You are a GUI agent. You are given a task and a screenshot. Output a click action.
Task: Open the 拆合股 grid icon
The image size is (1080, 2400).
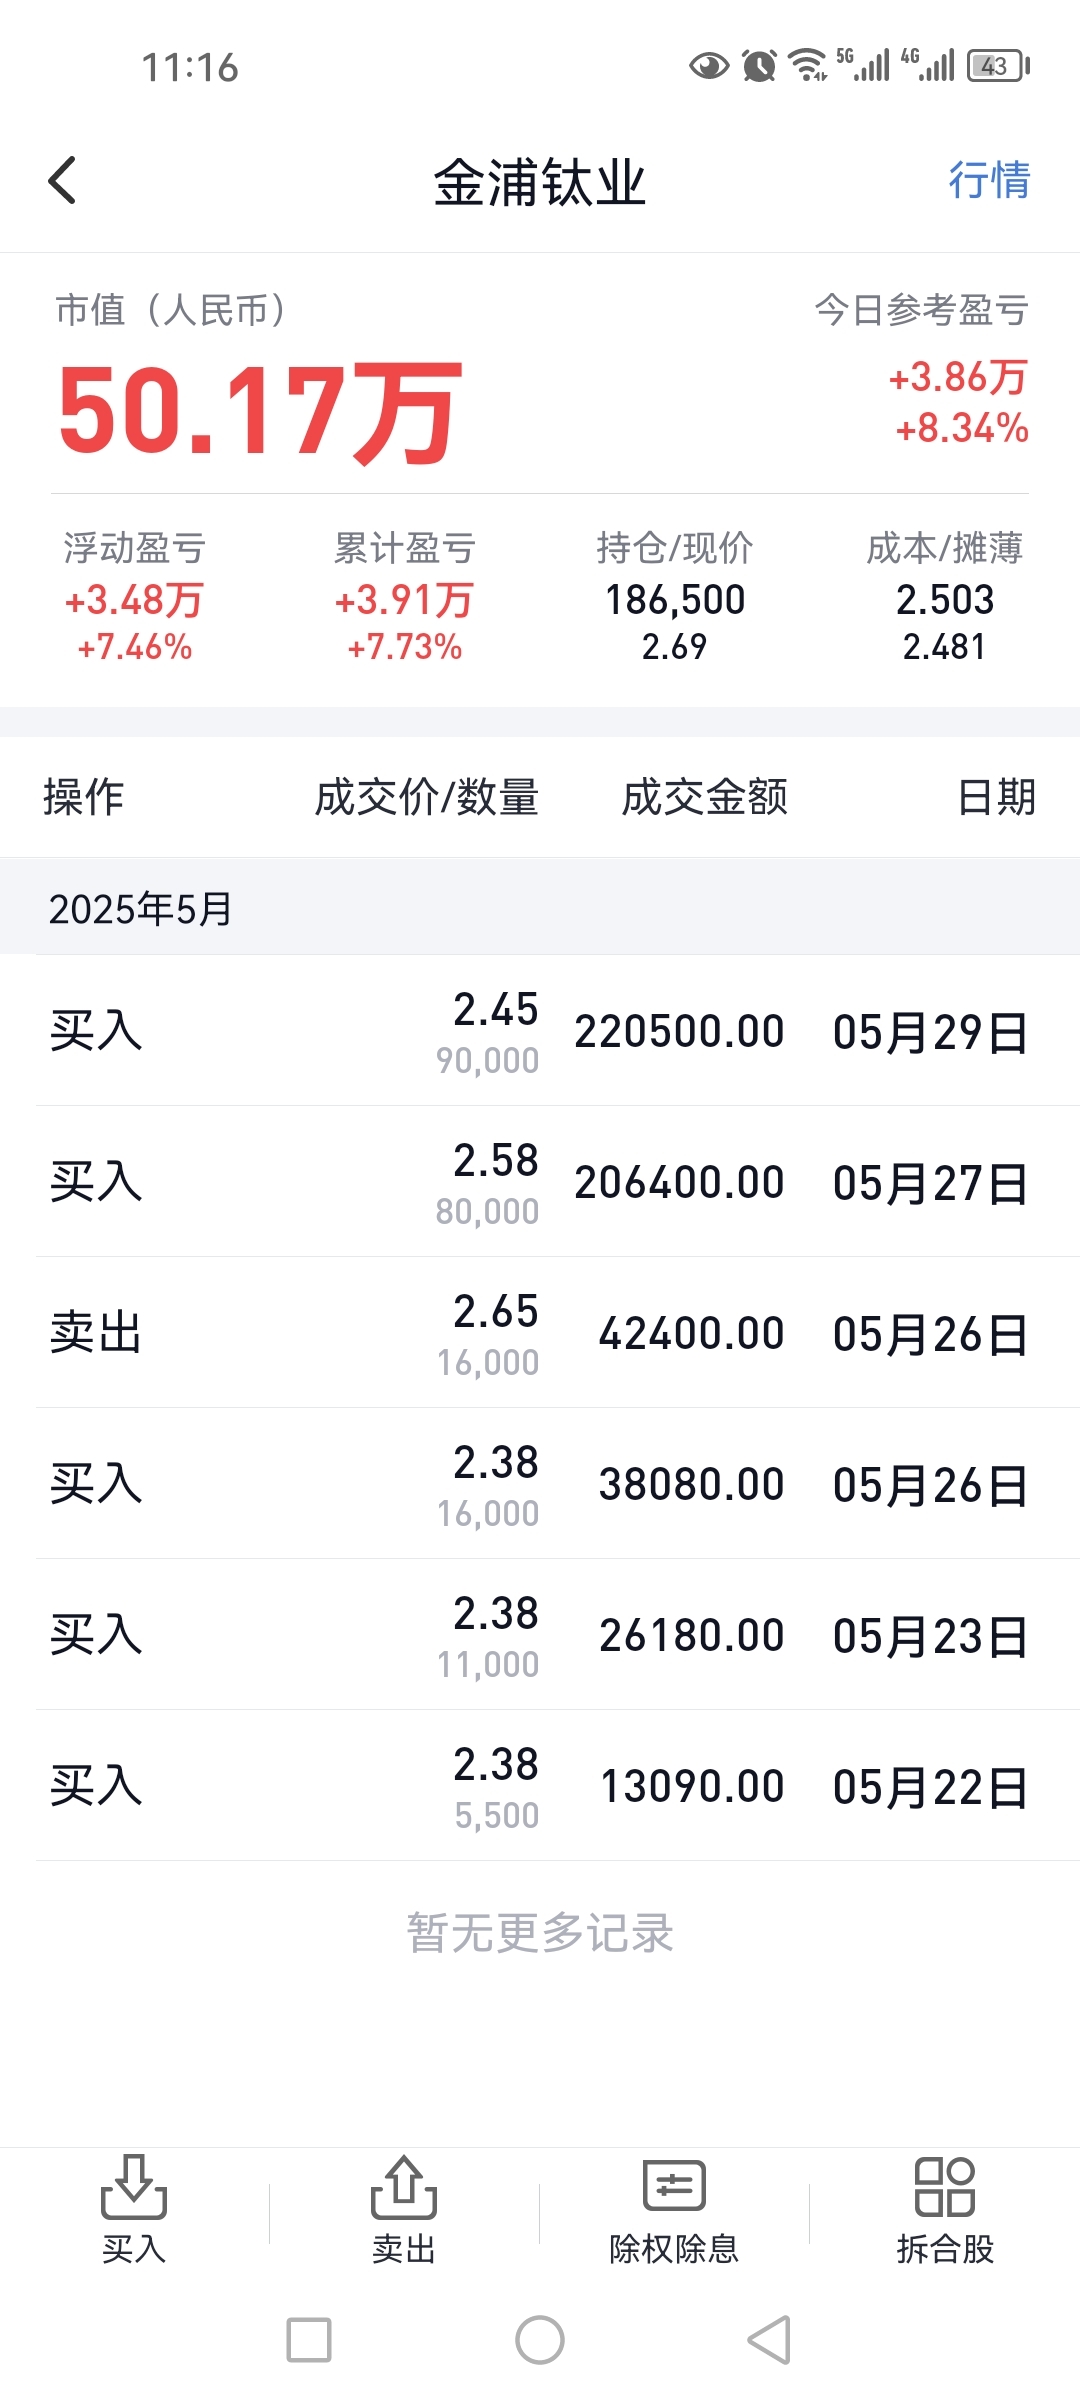click(x=945, y=2187)
